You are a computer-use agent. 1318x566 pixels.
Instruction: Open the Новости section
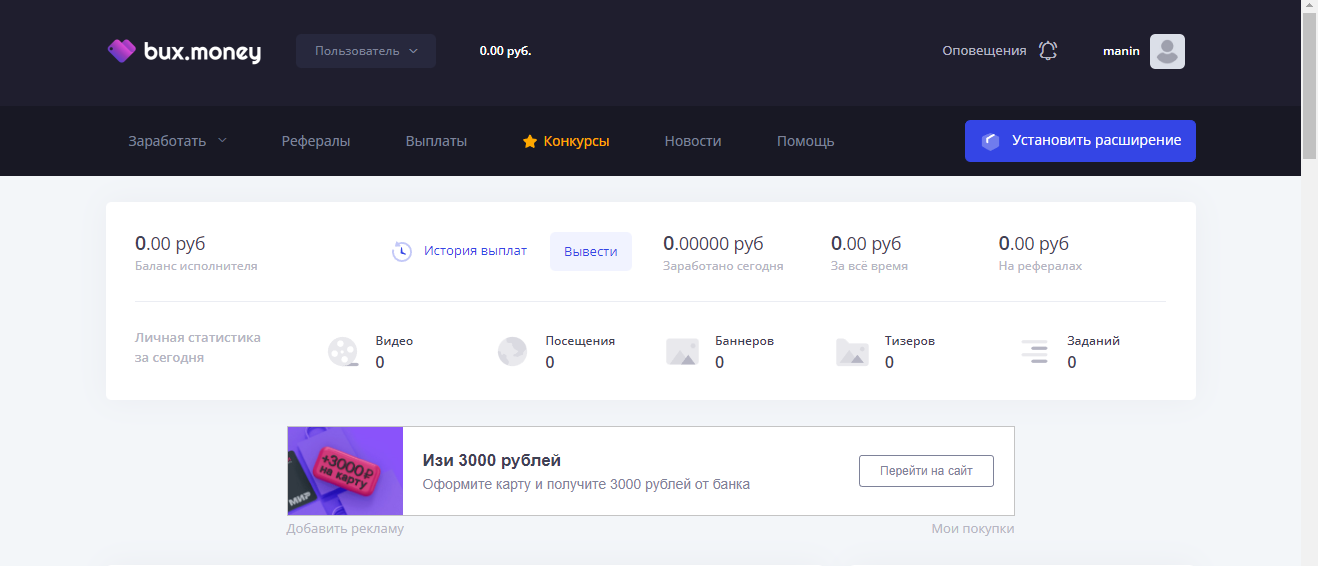693,141
